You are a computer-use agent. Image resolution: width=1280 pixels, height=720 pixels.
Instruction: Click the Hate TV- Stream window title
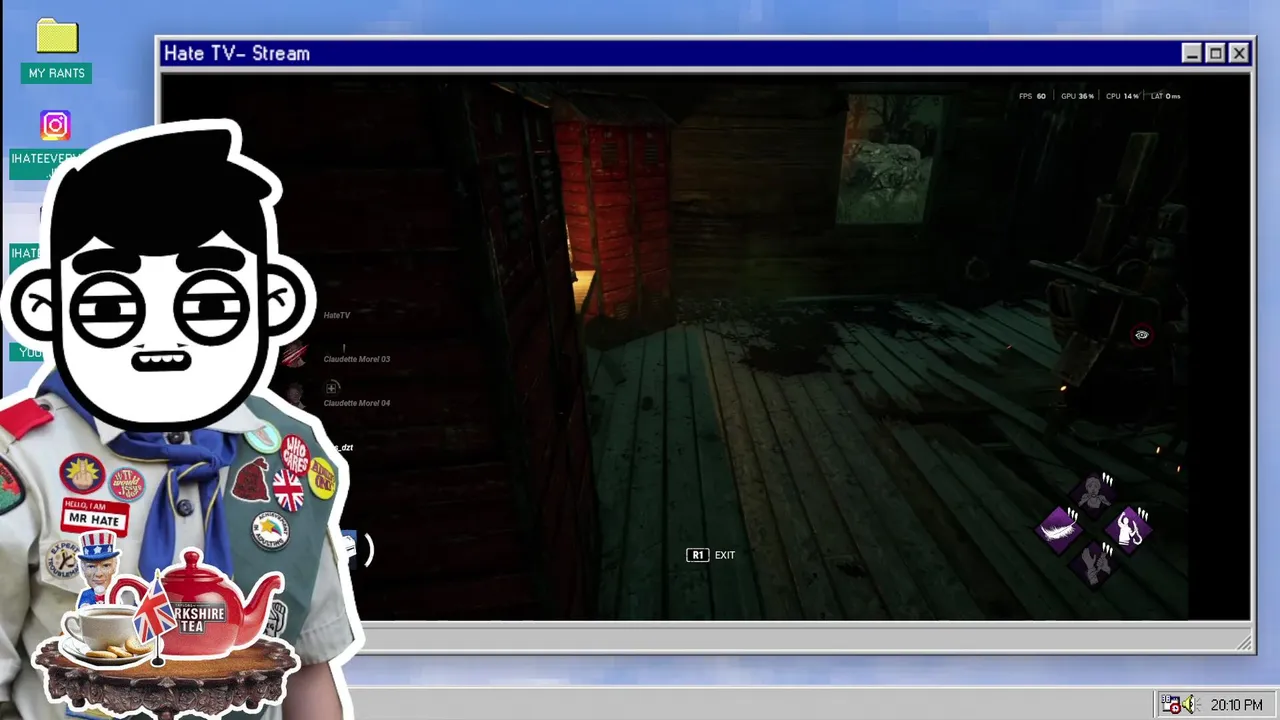tap(237, 54)
